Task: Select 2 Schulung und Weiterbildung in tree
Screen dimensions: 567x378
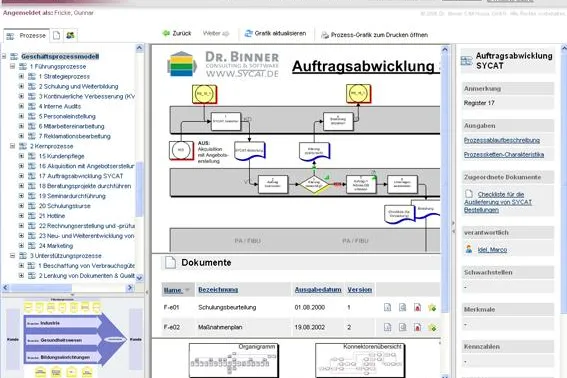Action: coord(78,86)
